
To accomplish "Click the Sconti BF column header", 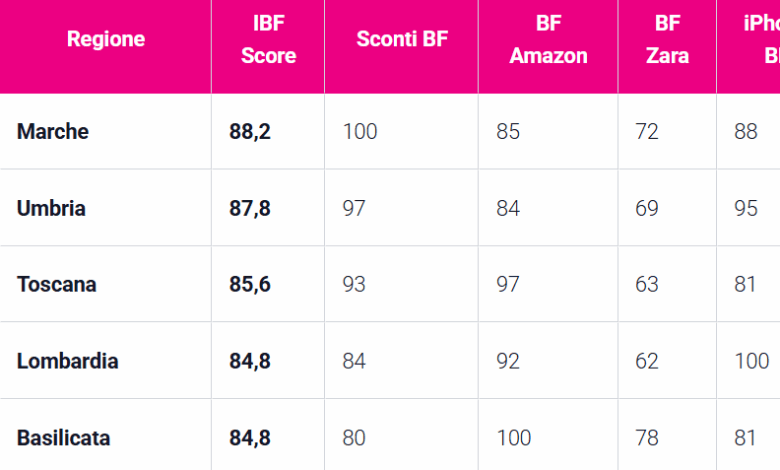I will pyautogui.click(x=402, y=39).
